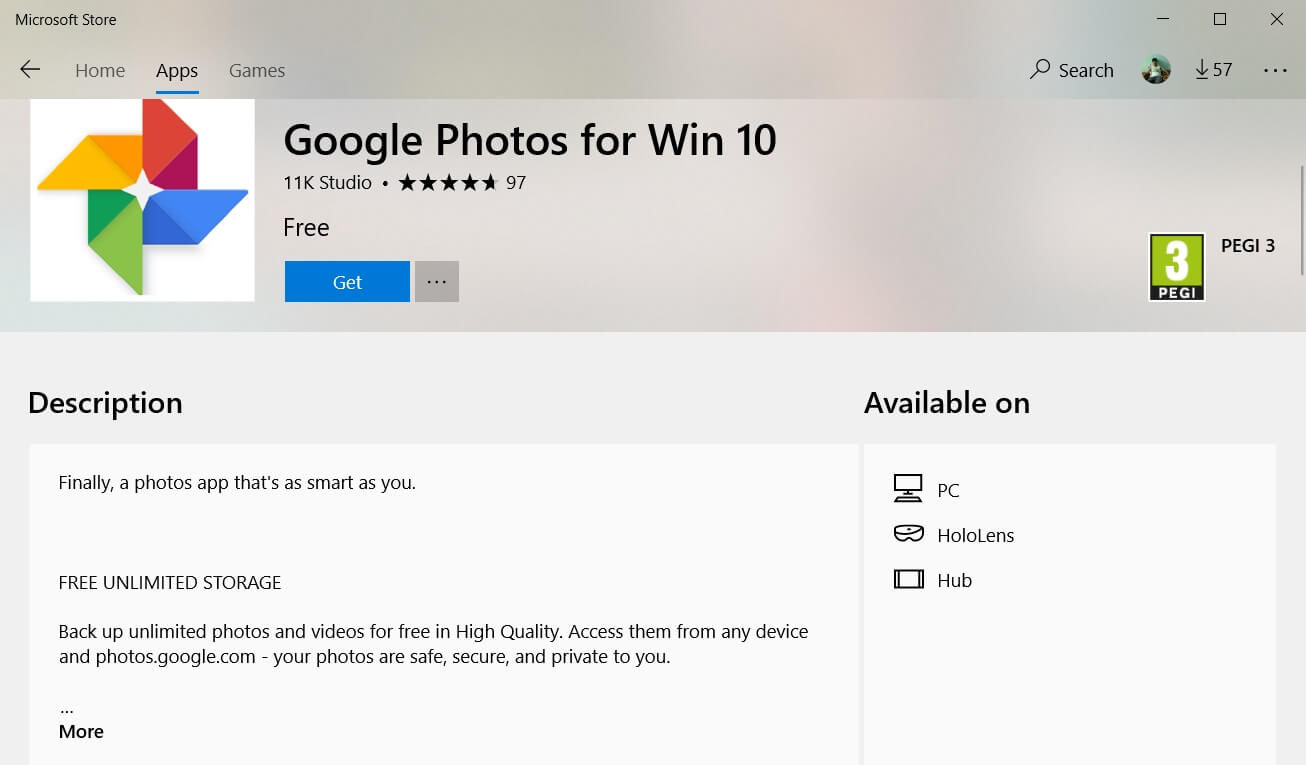The width and height of the screenshot is (1306, 765).
Task: Expand the description with More
Action: pyautogui.click(x=81, y=732)
